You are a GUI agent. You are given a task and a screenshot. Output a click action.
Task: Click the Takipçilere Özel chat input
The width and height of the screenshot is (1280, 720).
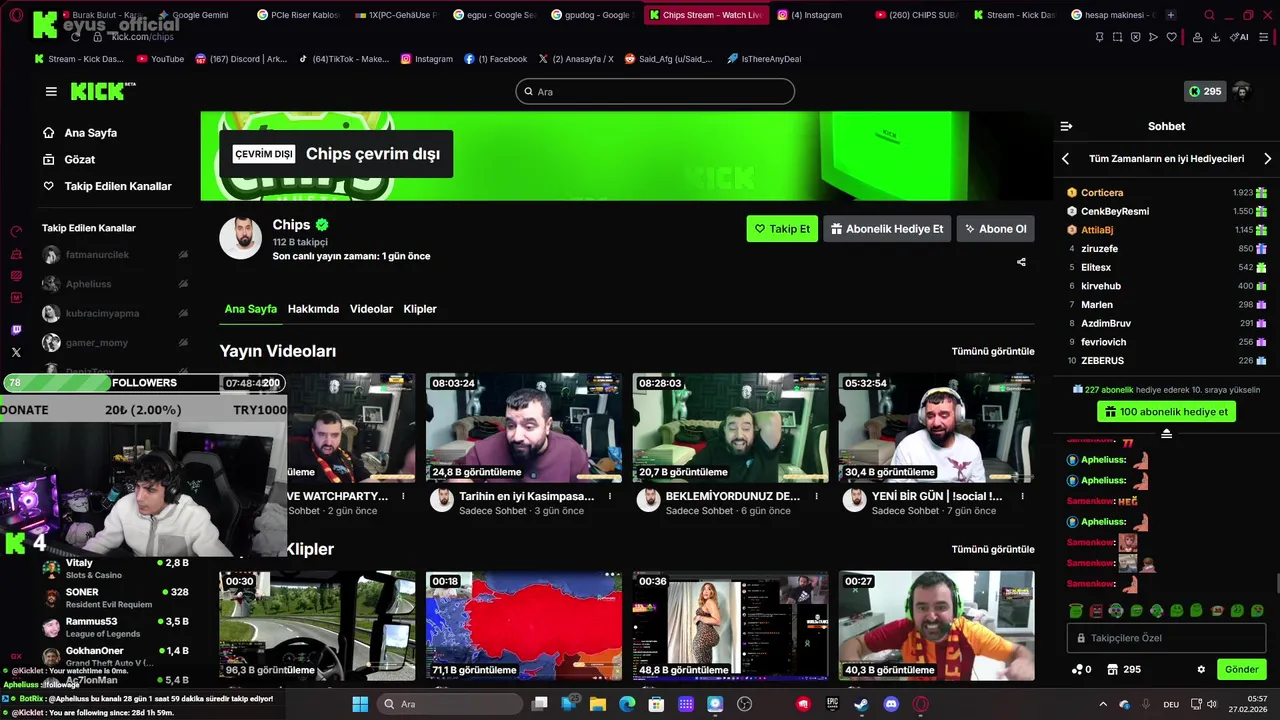[1166, 637]
